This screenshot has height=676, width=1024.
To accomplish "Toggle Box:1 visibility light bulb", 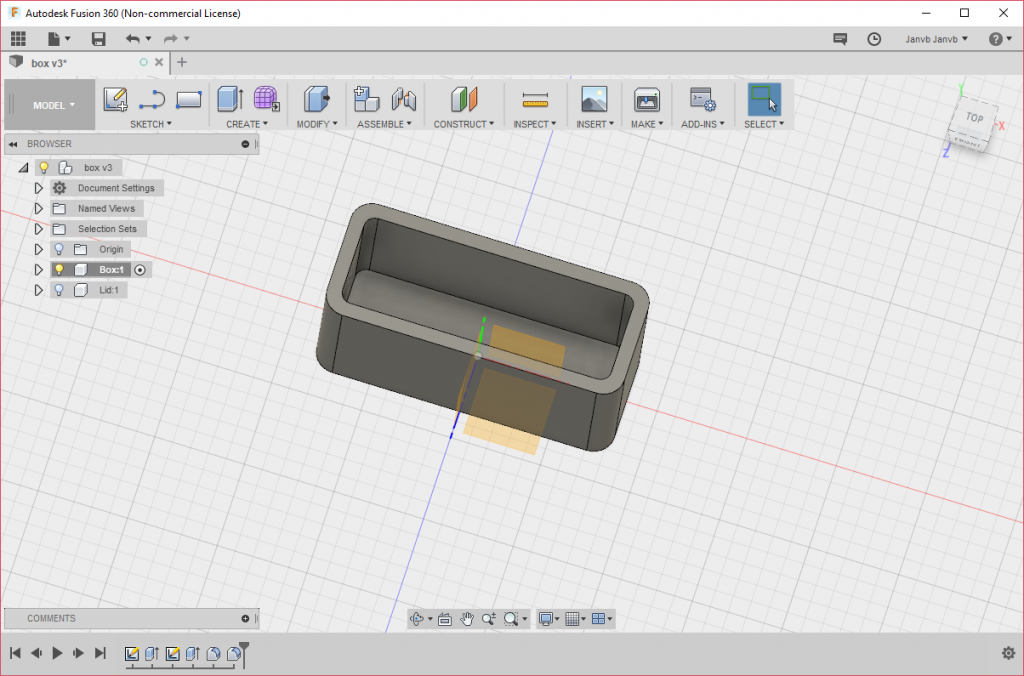I will [x=59, y=269].
